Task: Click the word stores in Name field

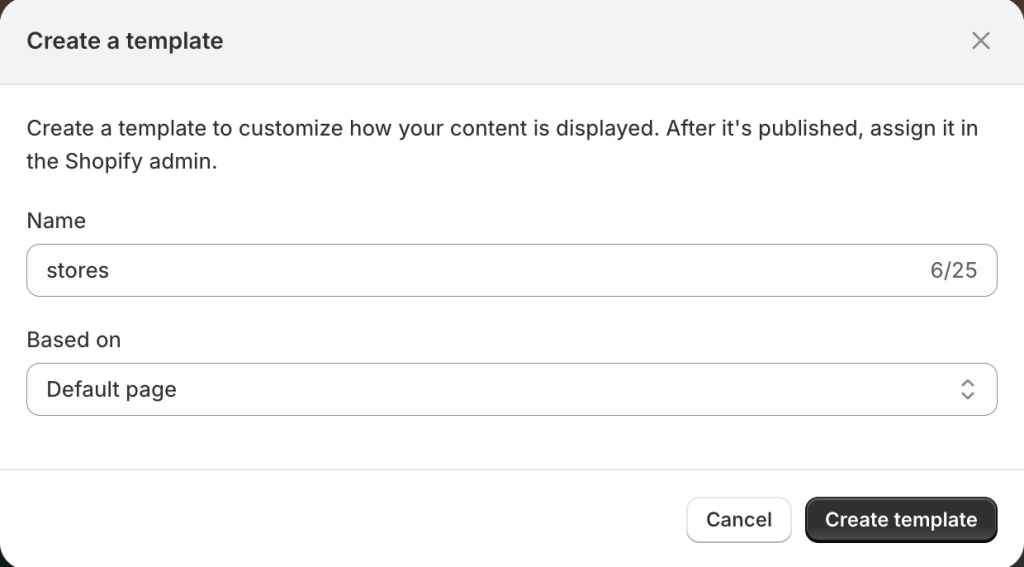Action: tap(78, 271)
